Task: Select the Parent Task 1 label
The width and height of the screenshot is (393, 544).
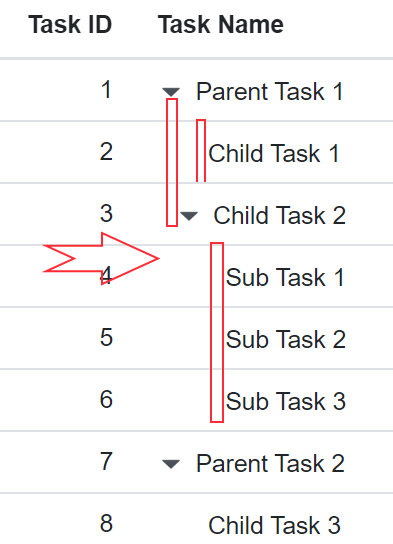Action: point(270,92)
